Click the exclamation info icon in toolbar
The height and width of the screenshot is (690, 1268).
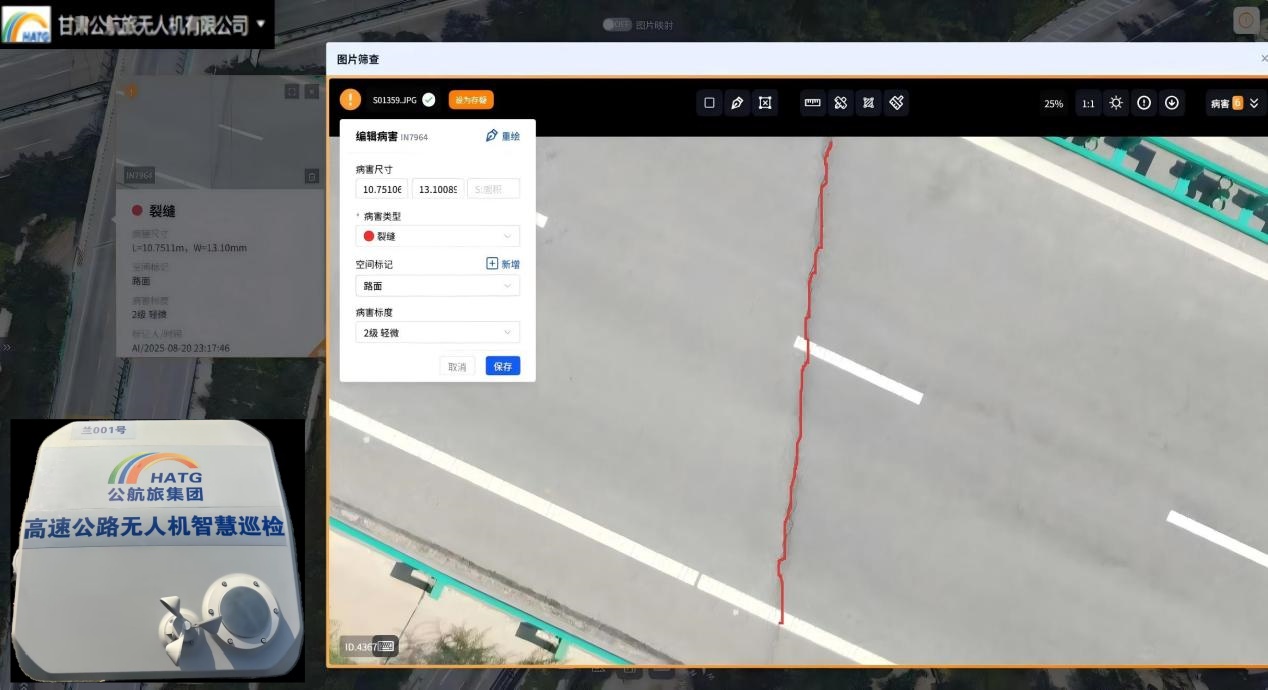pyautogui.click(x=1144, y=103)
